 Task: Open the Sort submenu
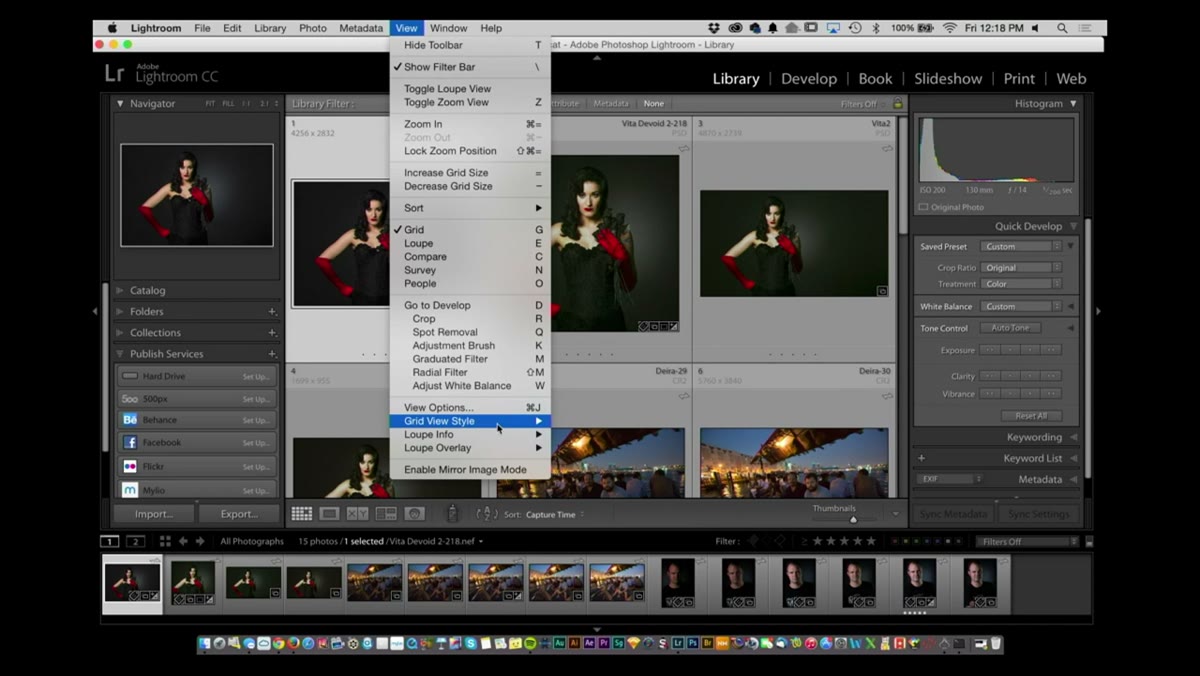pyautogui.click(x=469, y=208)
